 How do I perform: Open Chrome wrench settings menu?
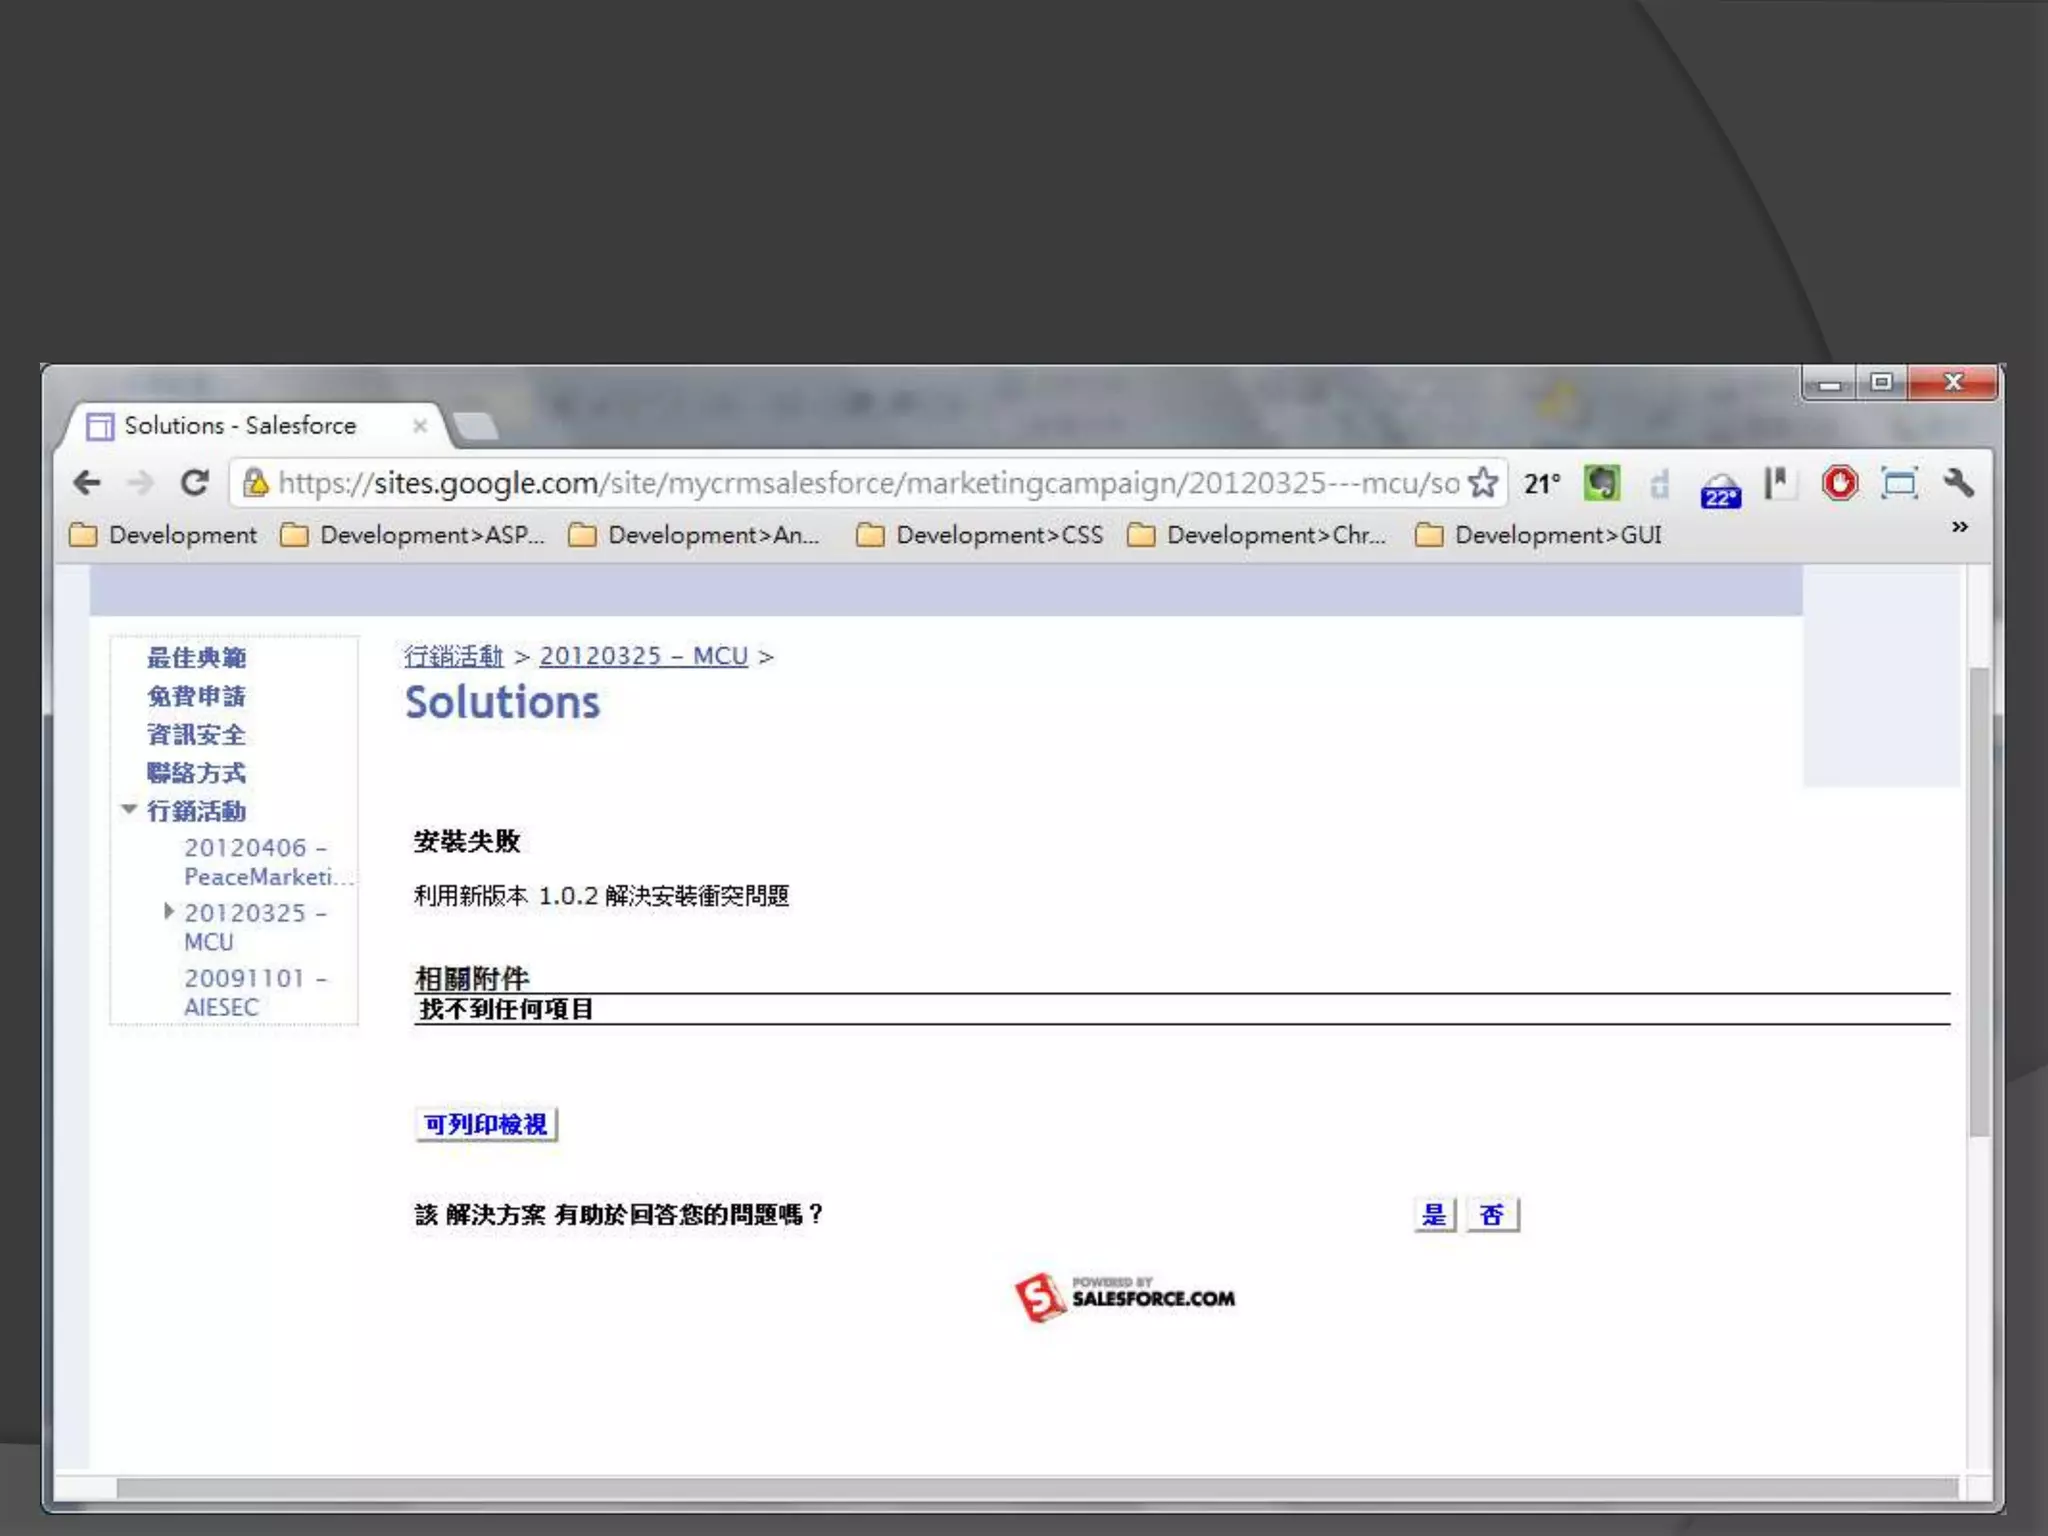tap(1958, 484)
